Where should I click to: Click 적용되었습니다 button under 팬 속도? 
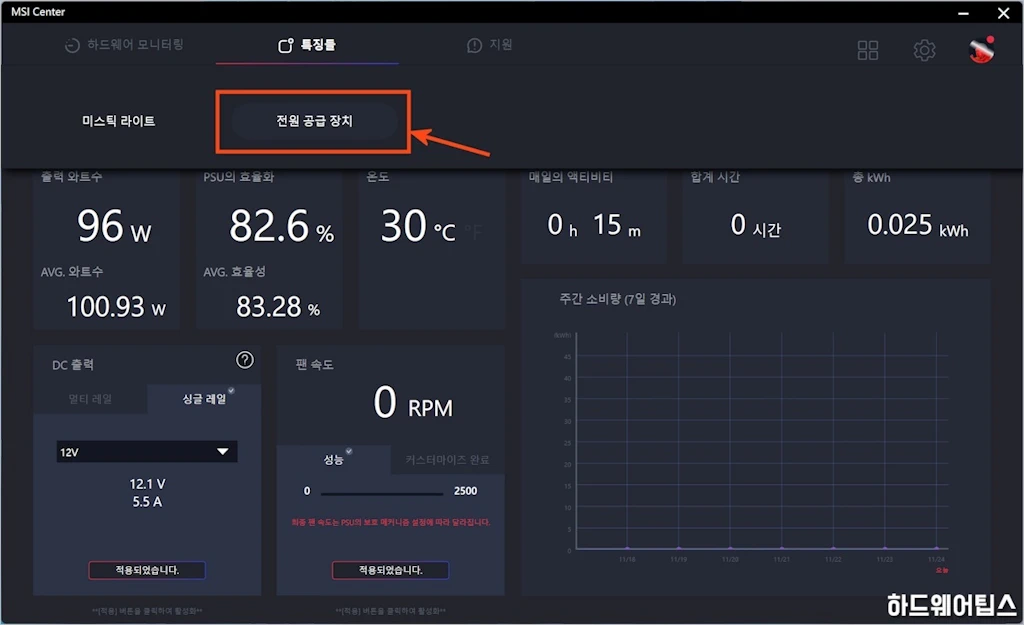pyautogui.click(x=391, y=570)
